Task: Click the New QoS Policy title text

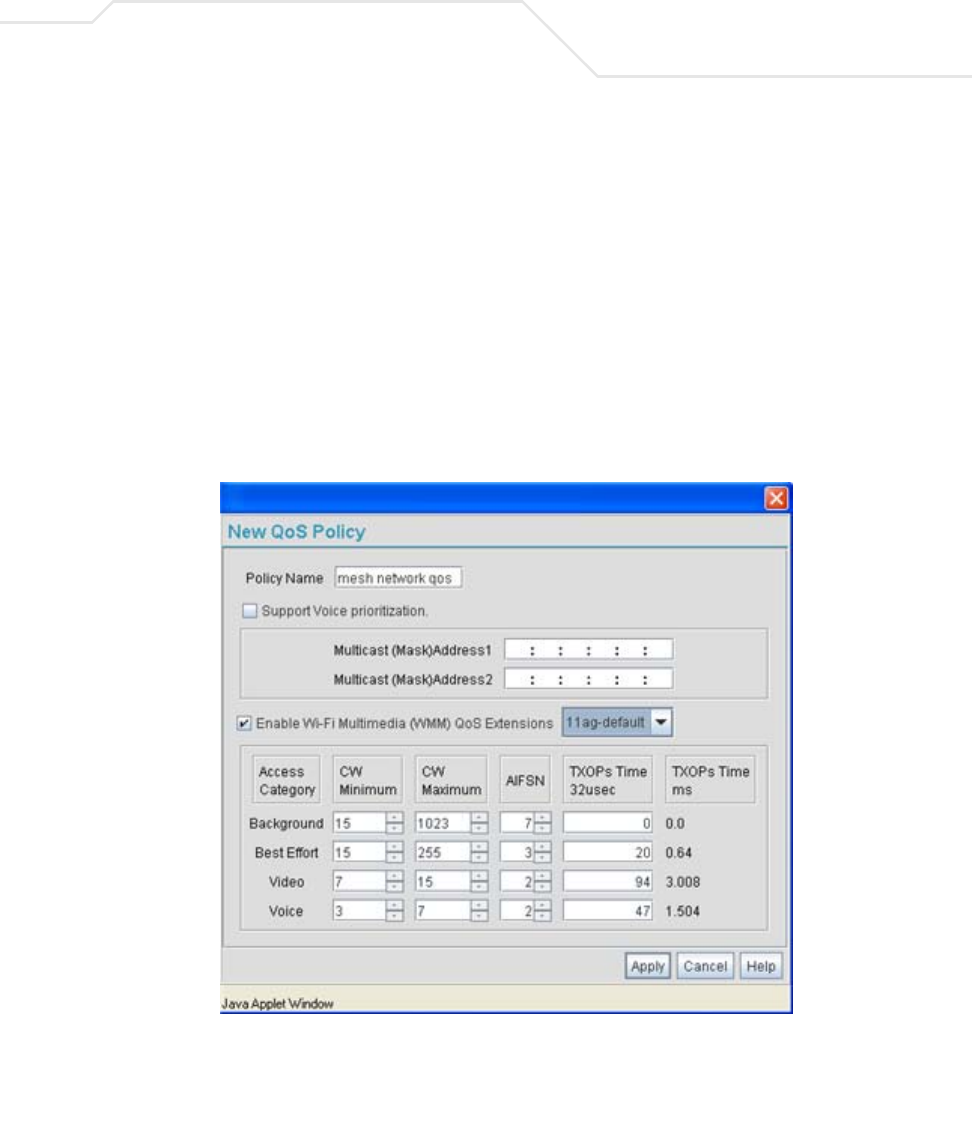Action: (x=296, y=532)
